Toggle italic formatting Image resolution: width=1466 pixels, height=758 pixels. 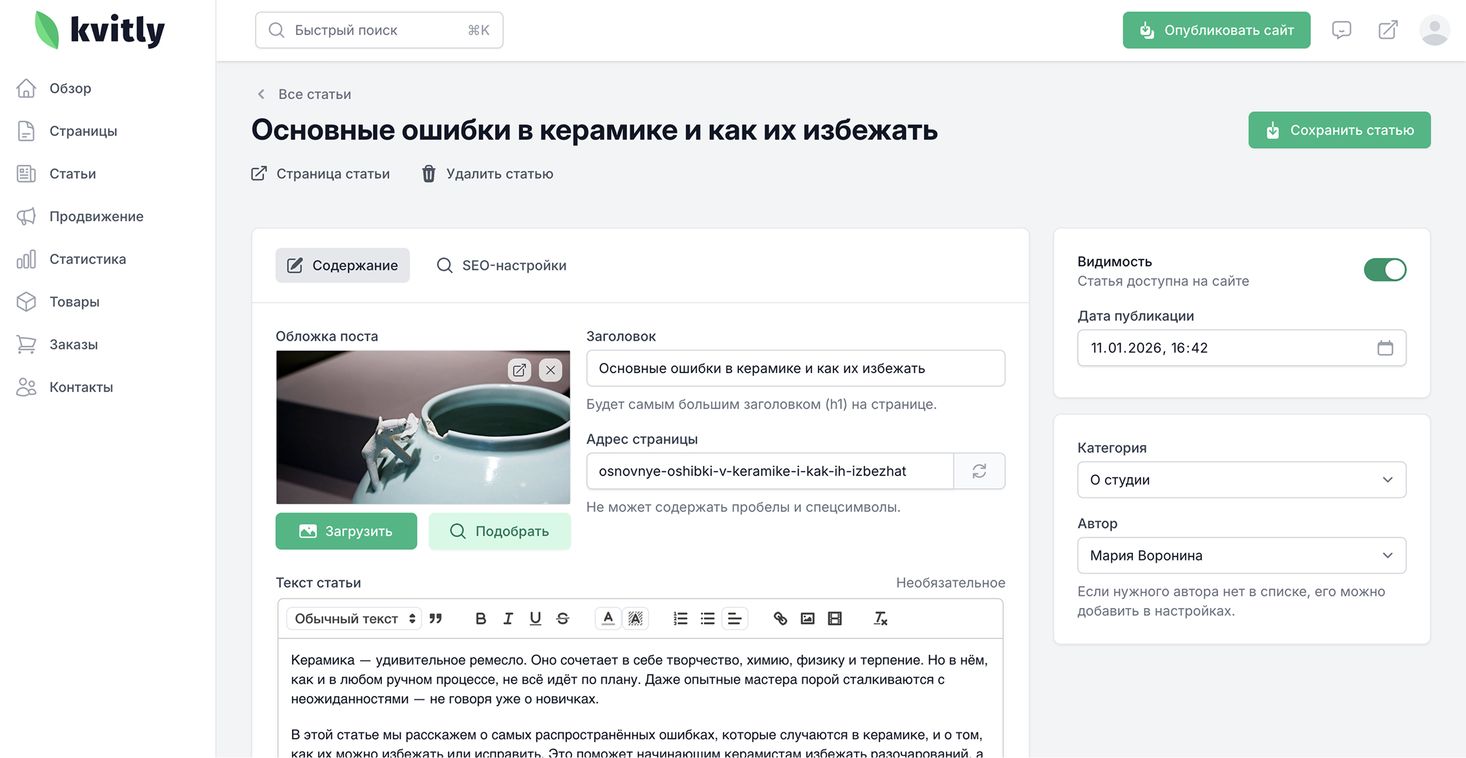click(508, 619)
